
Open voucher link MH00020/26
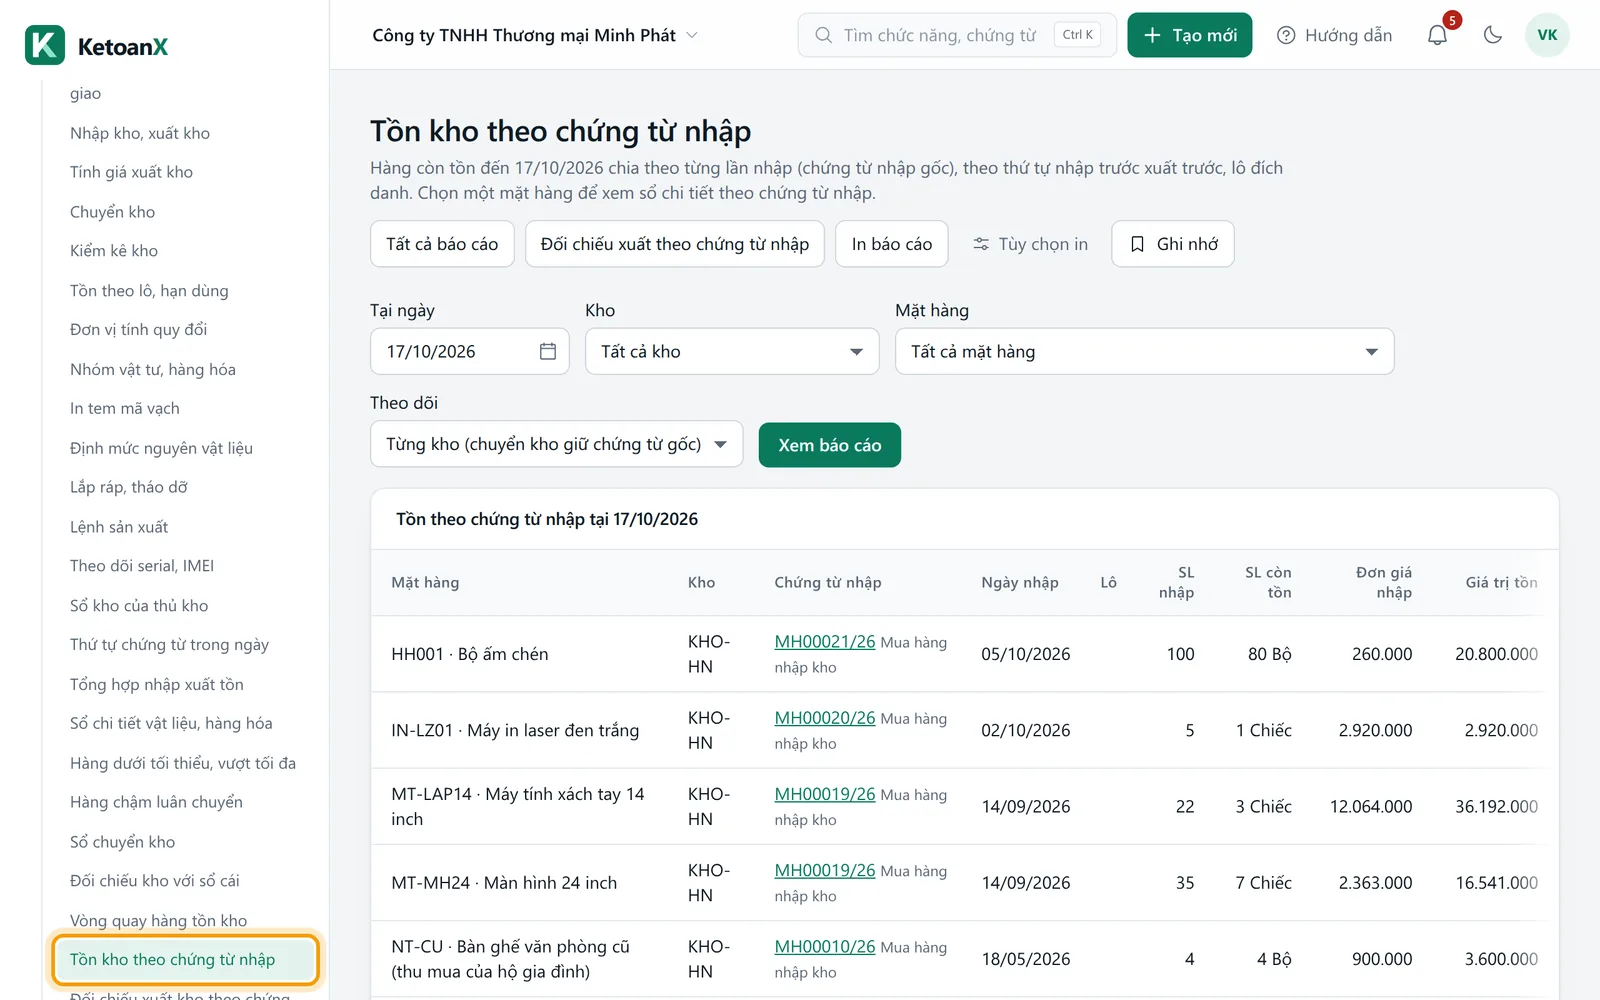[x=825, y=718]
